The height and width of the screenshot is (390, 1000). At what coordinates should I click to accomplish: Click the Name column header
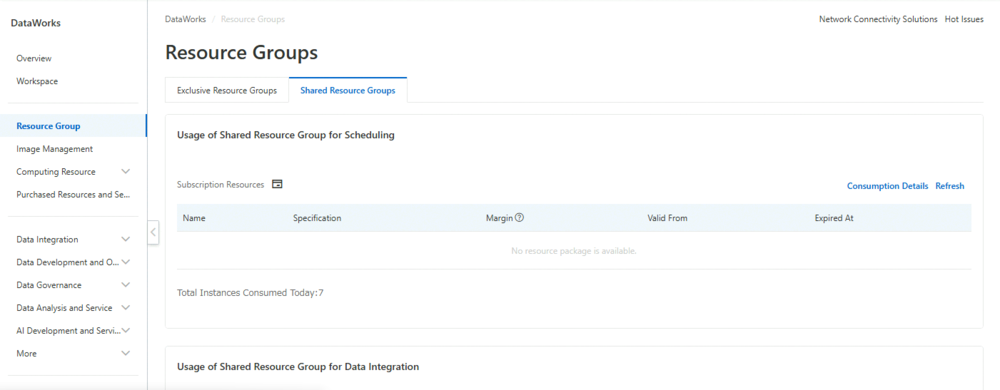click(x=194, y=218)
